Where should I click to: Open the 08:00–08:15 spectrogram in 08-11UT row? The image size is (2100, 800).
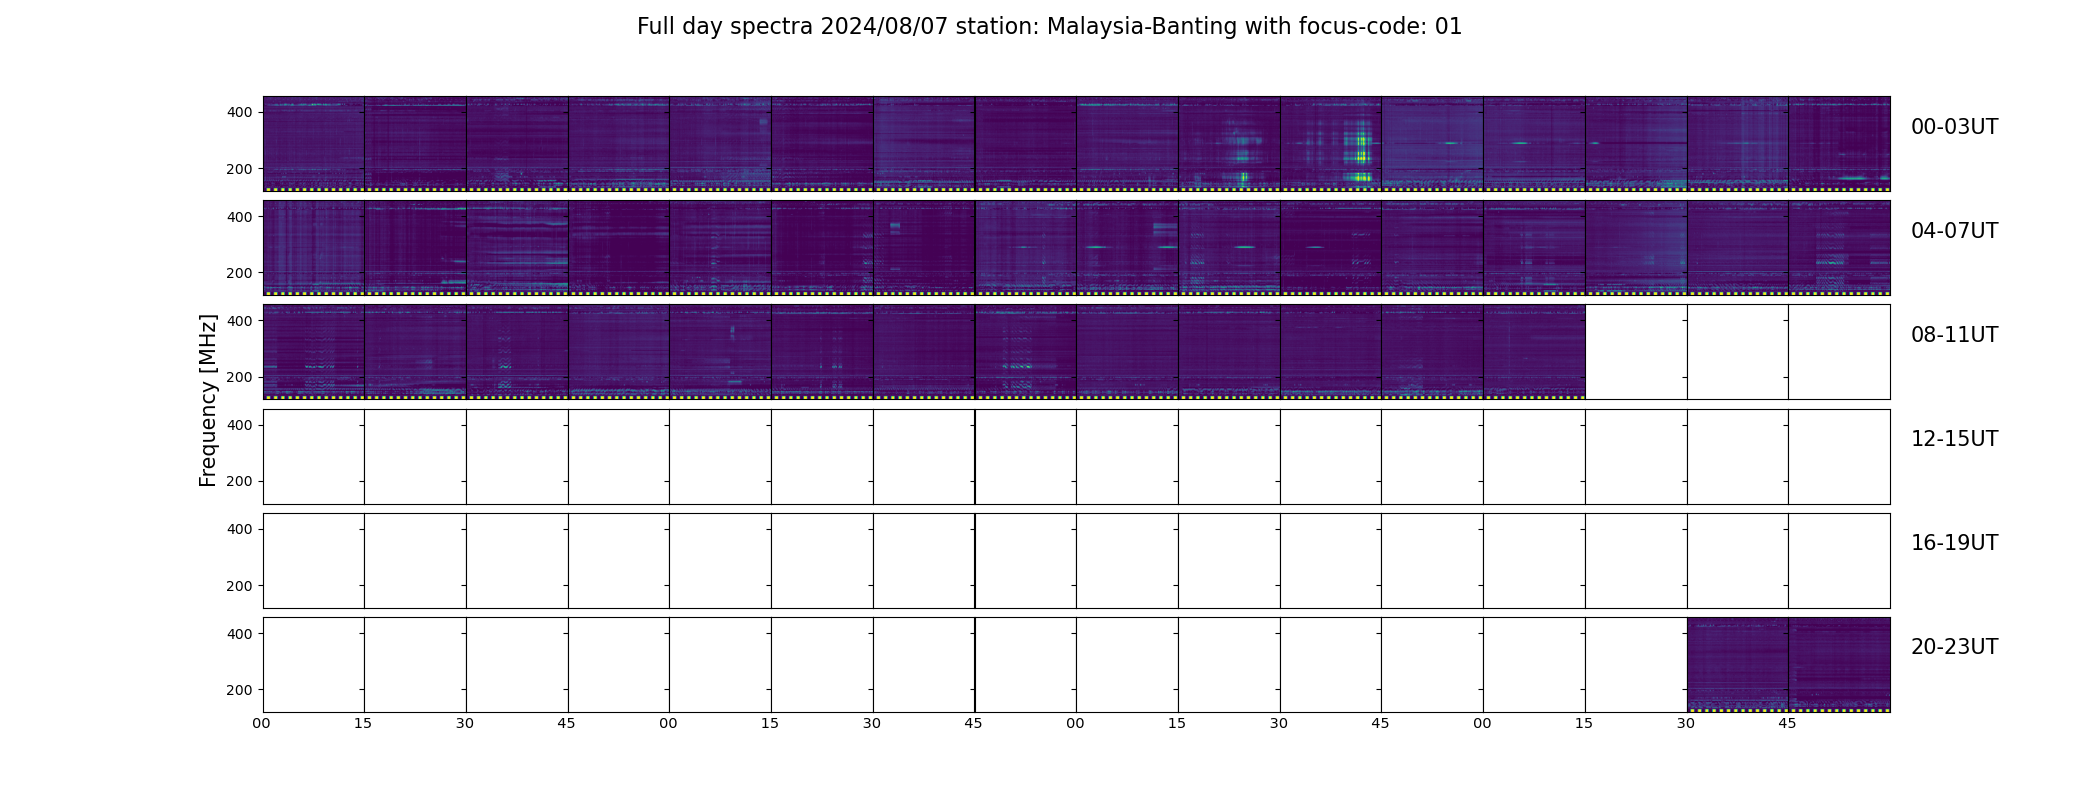click(314, 352)
